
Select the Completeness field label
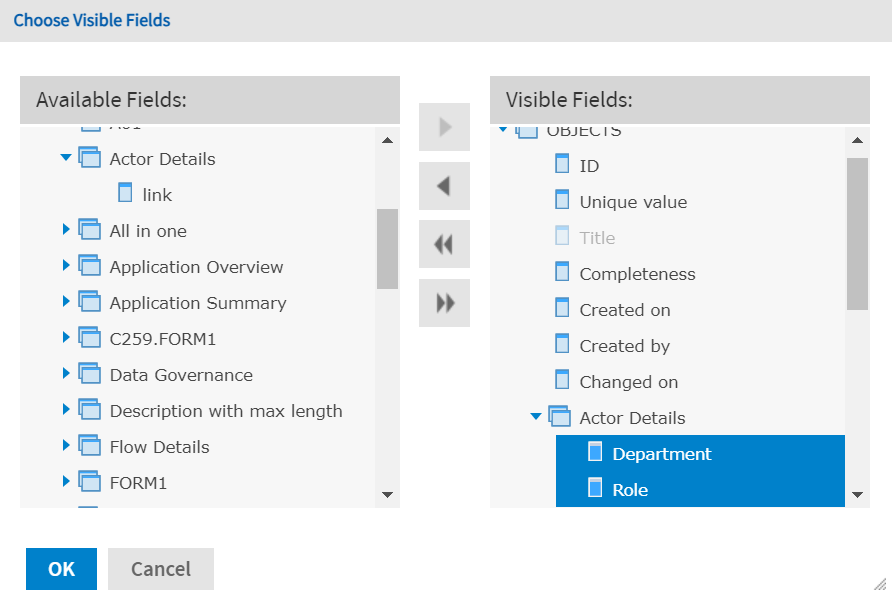pos(637,274)
